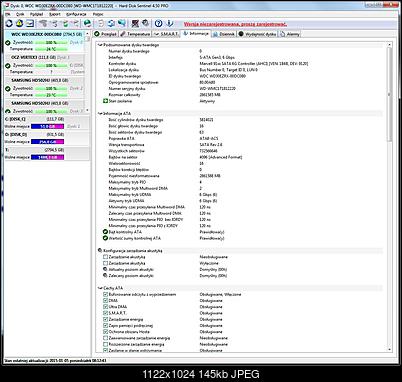
Task: Toggle the Ultra DMA checkbox
Action: pos(105,307)
